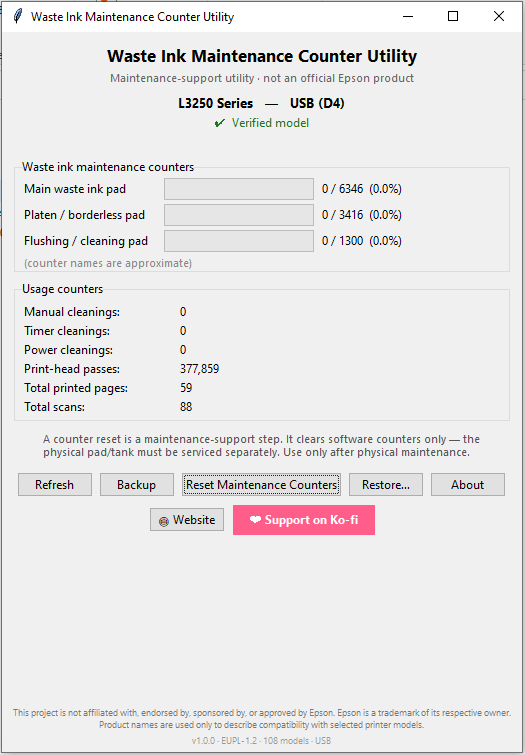
Task: Click the large Waste Ink Maintenance Counter Utility heading
Action: 262,56
